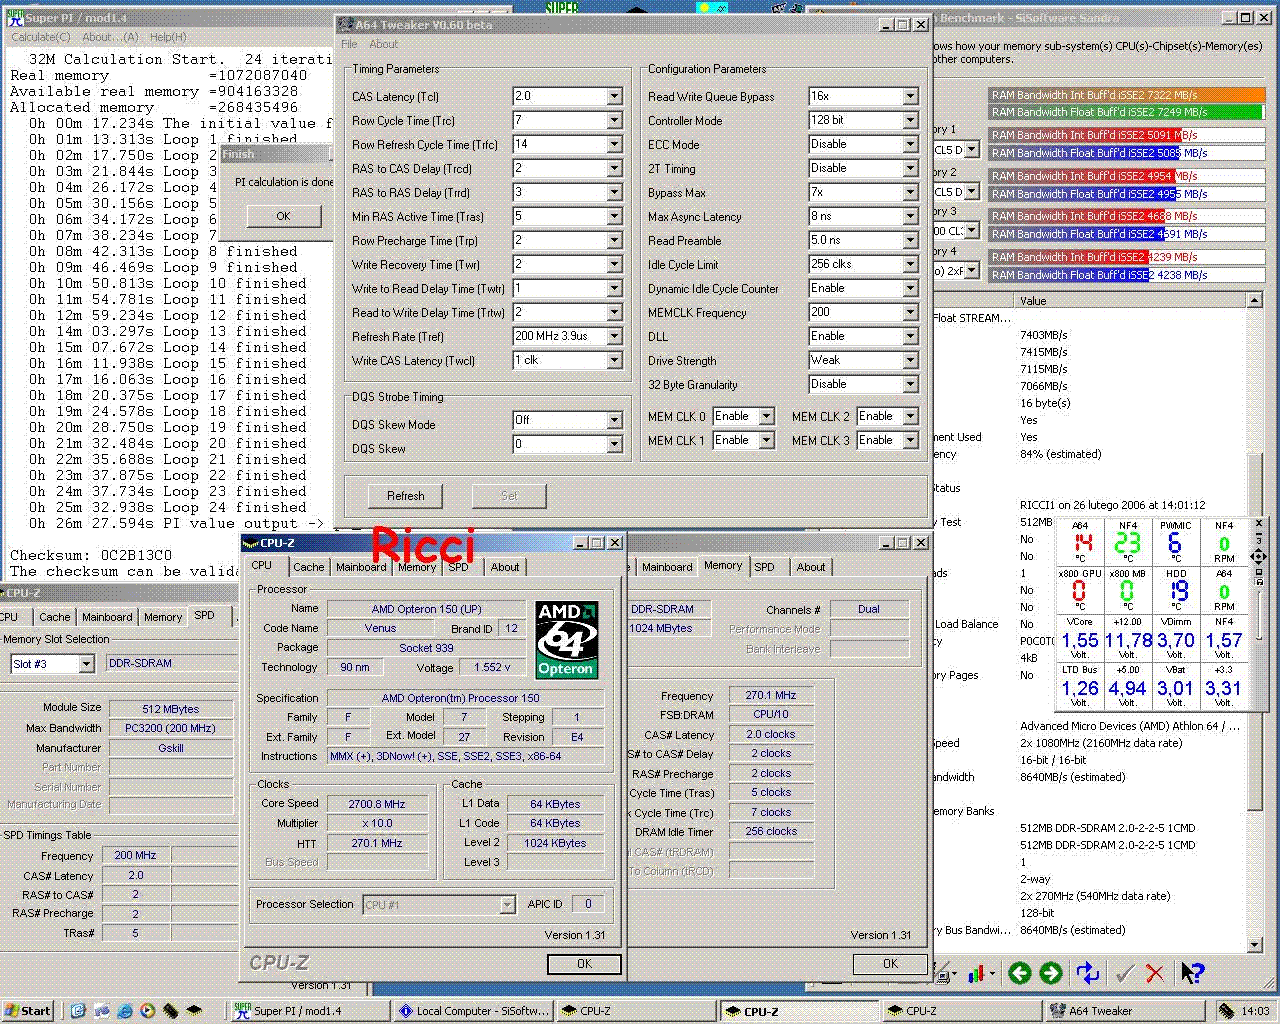Open the Calculate(C) menu in Super PI

coord(40,37)
